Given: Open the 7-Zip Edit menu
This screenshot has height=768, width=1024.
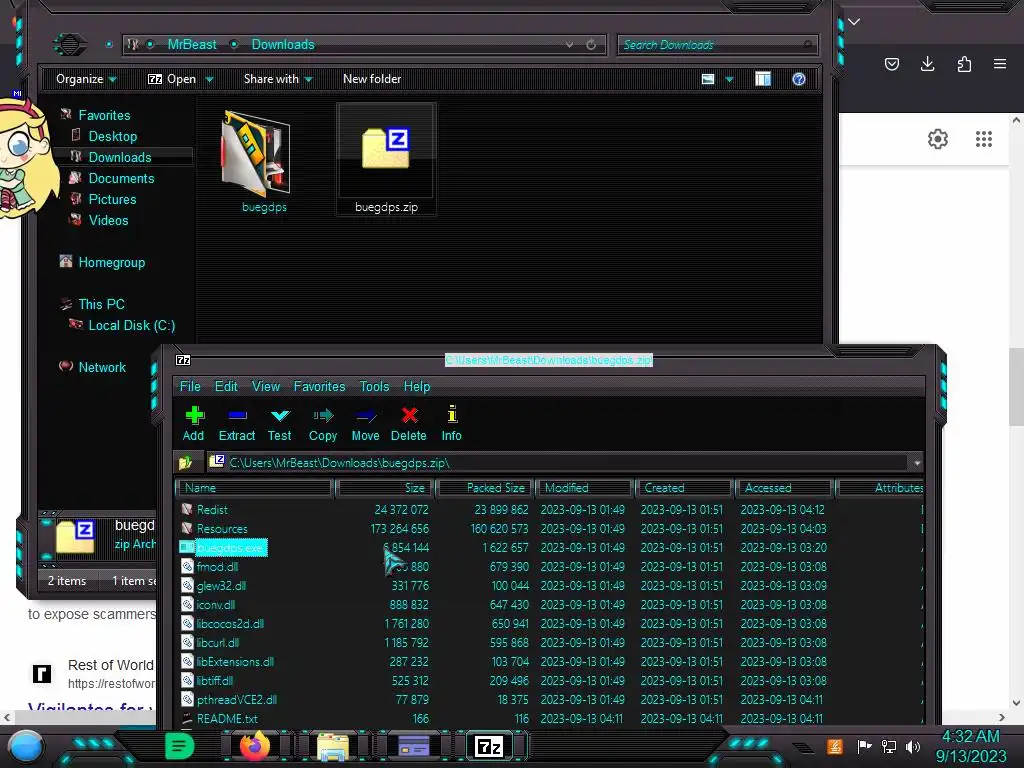Looking at the screenshot, I should [x=226, y=387].
